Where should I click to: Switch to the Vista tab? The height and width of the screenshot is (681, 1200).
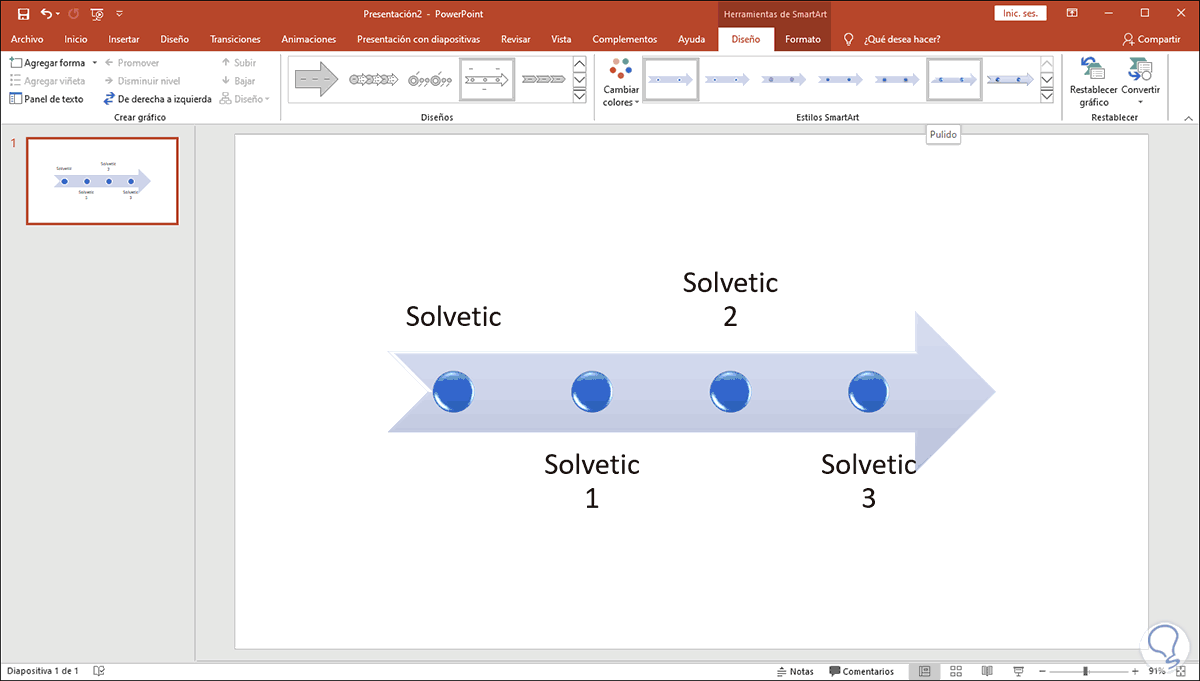tap(561, 39)
